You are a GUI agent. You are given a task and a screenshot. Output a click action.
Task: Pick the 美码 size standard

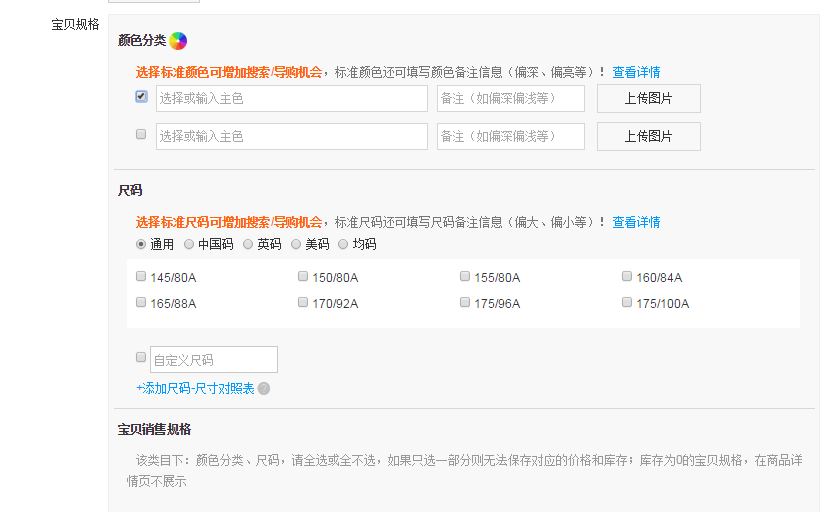click(296, 244)
